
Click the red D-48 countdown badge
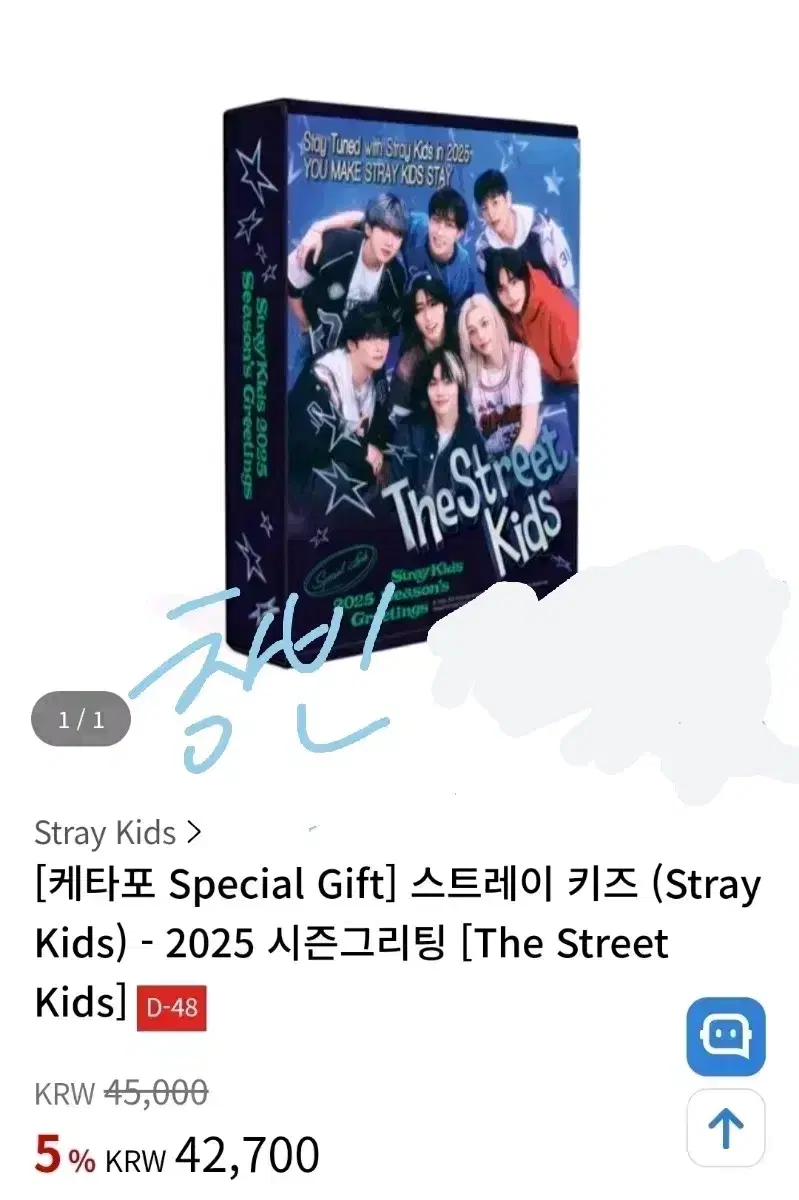(170, 1009)
